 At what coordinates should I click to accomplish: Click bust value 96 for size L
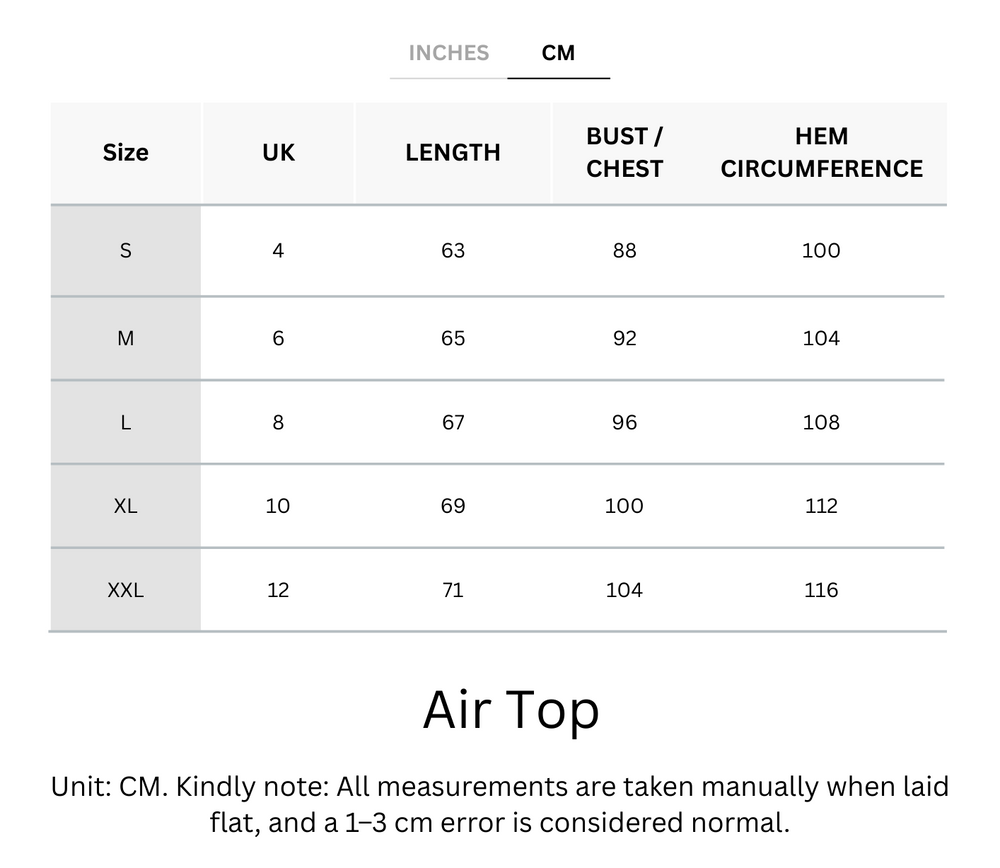[624, 422]
